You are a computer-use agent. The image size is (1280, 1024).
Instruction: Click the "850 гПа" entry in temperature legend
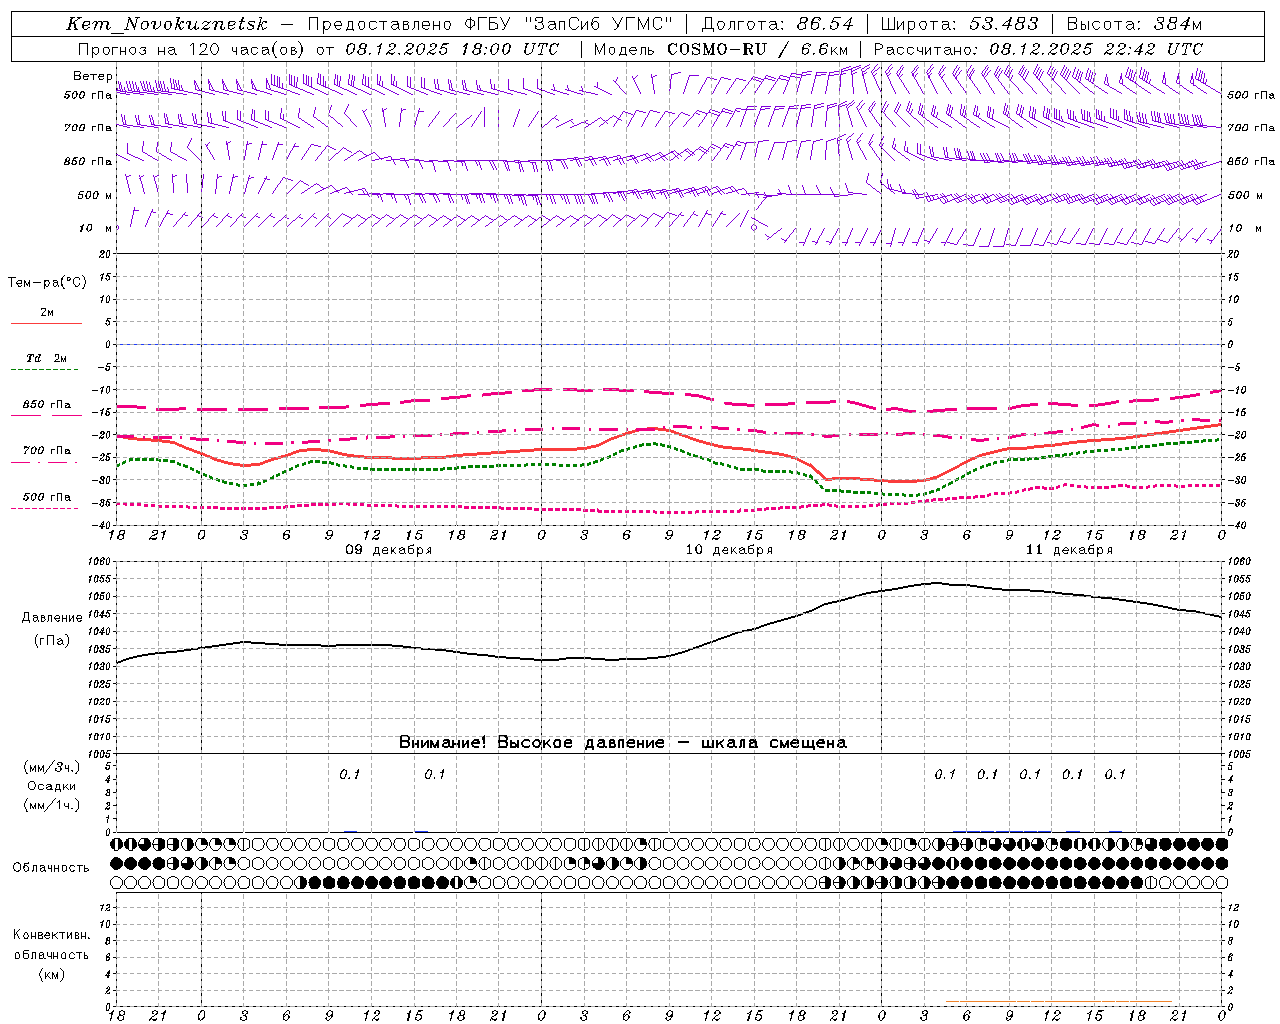point(46,405)
